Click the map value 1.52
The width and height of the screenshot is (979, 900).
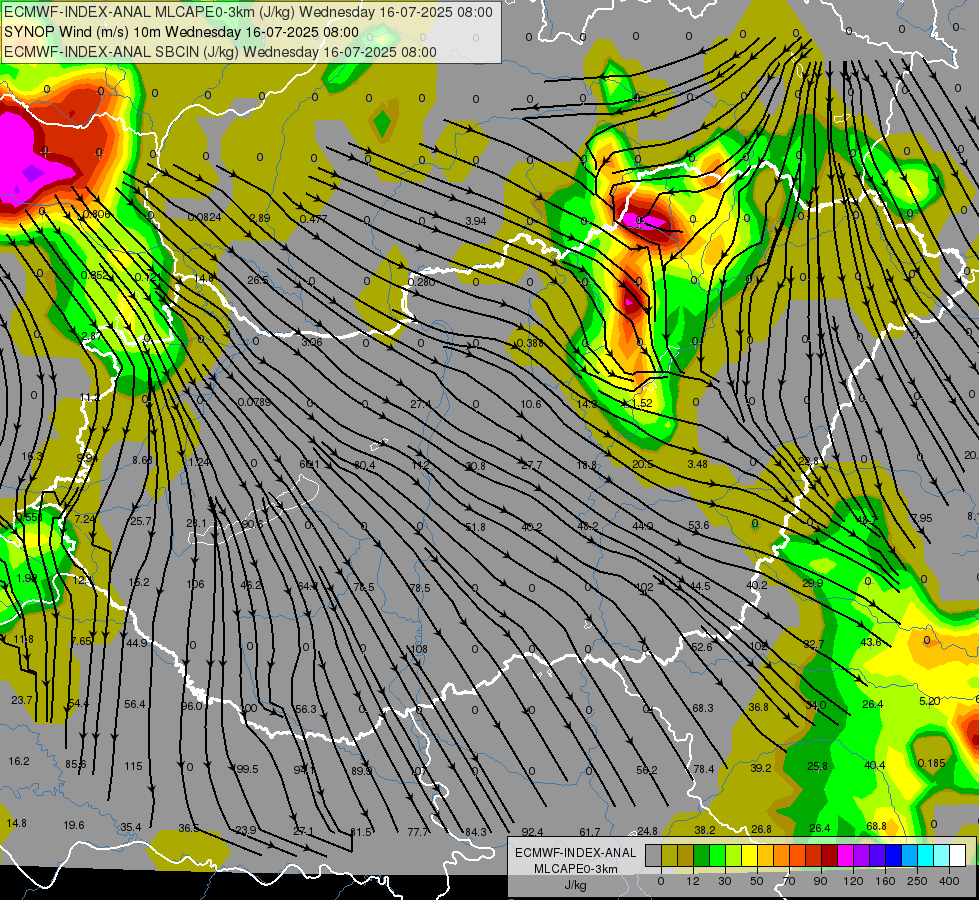coord(641,403)
